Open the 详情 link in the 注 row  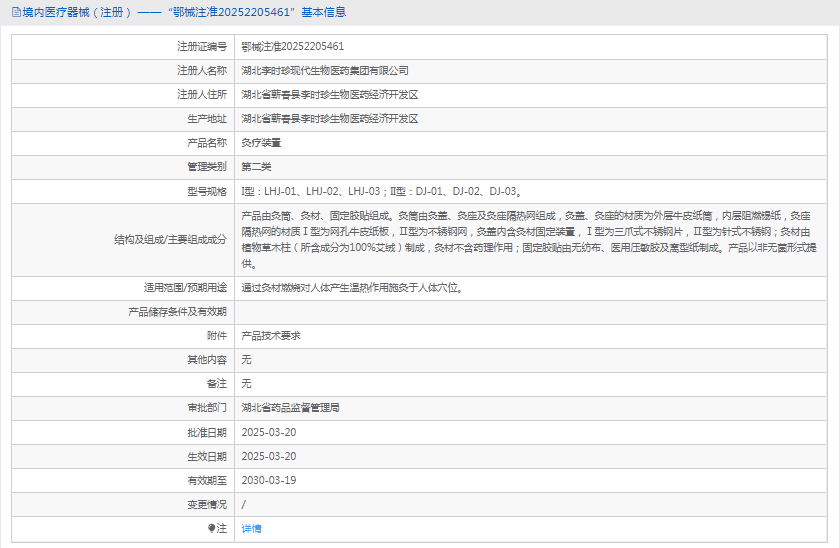tap(251, 529)
